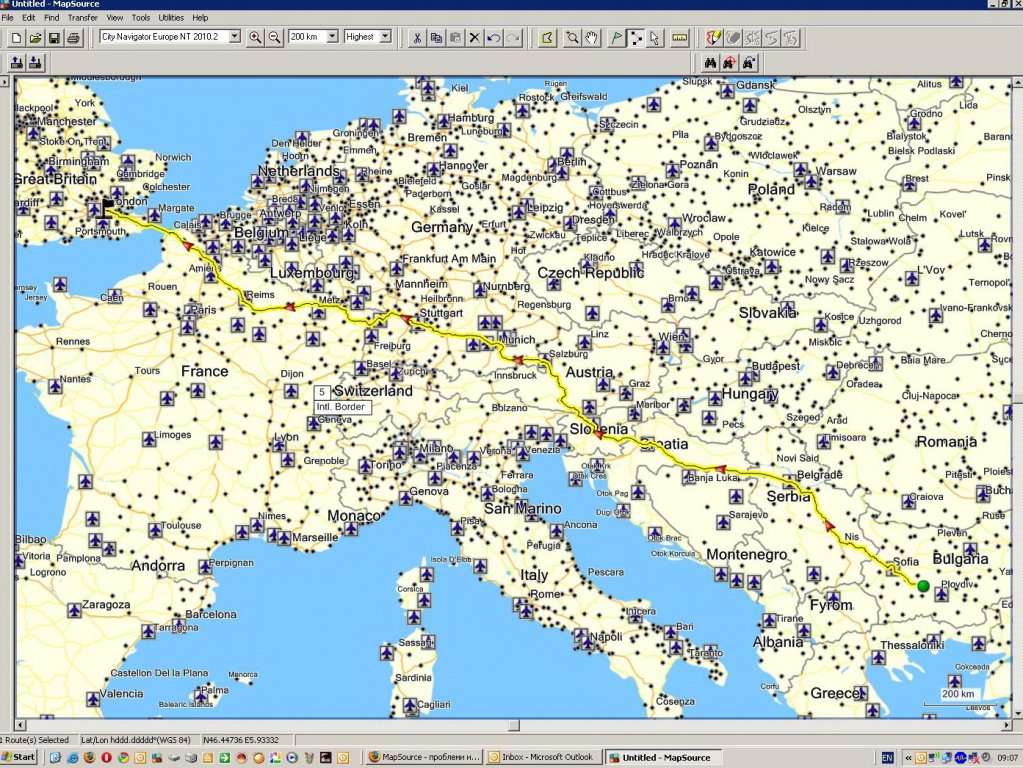Viewport: 1023px width, 768px height.
Task: Open Find Places binoculars icon
Action: pyautogui.click(x=710, y=62)
